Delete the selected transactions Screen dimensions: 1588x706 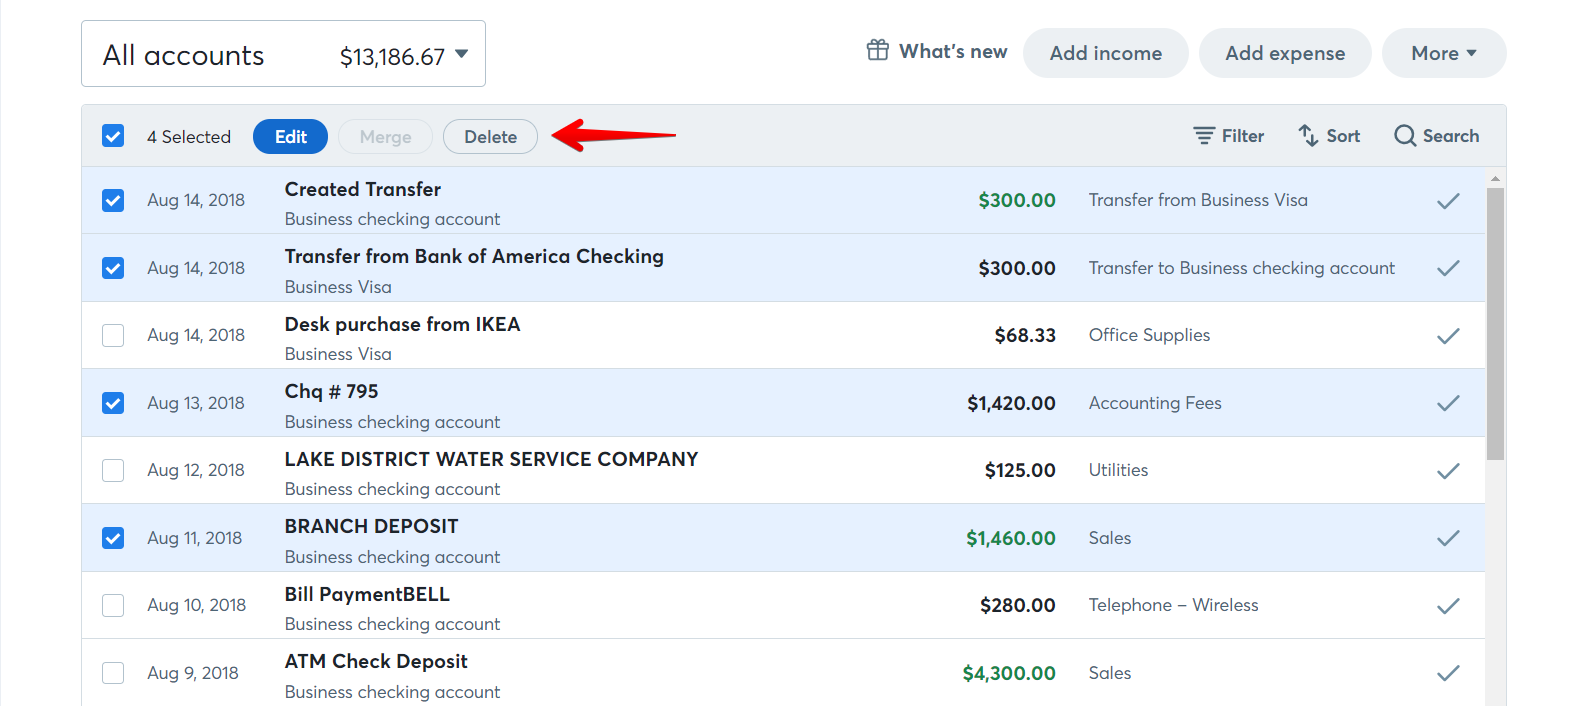pos(490,136)
